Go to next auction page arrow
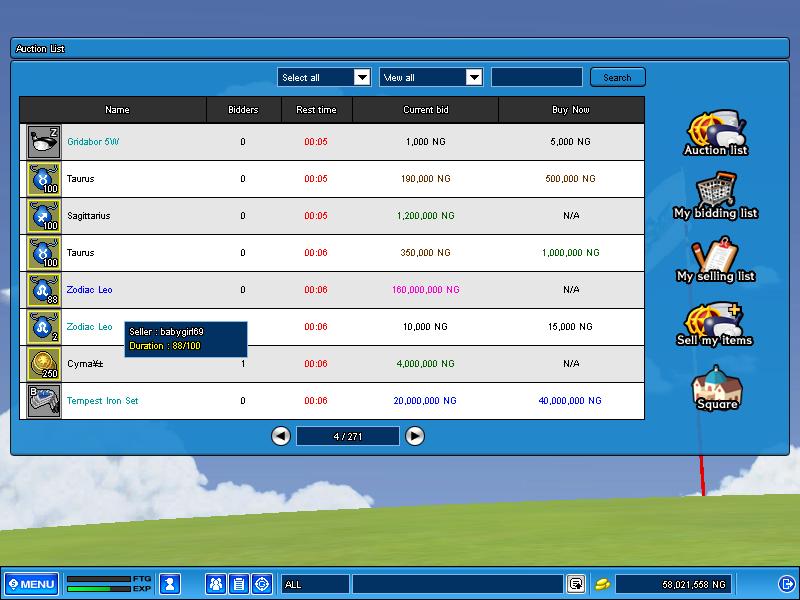This screenshot has width=800, height=600. coord(415,436)
